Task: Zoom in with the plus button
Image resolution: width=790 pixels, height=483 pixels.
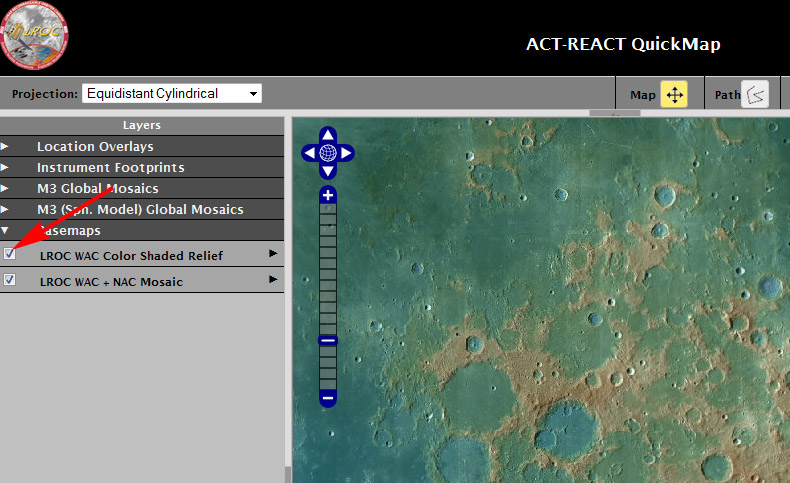Action: (328, 195)
